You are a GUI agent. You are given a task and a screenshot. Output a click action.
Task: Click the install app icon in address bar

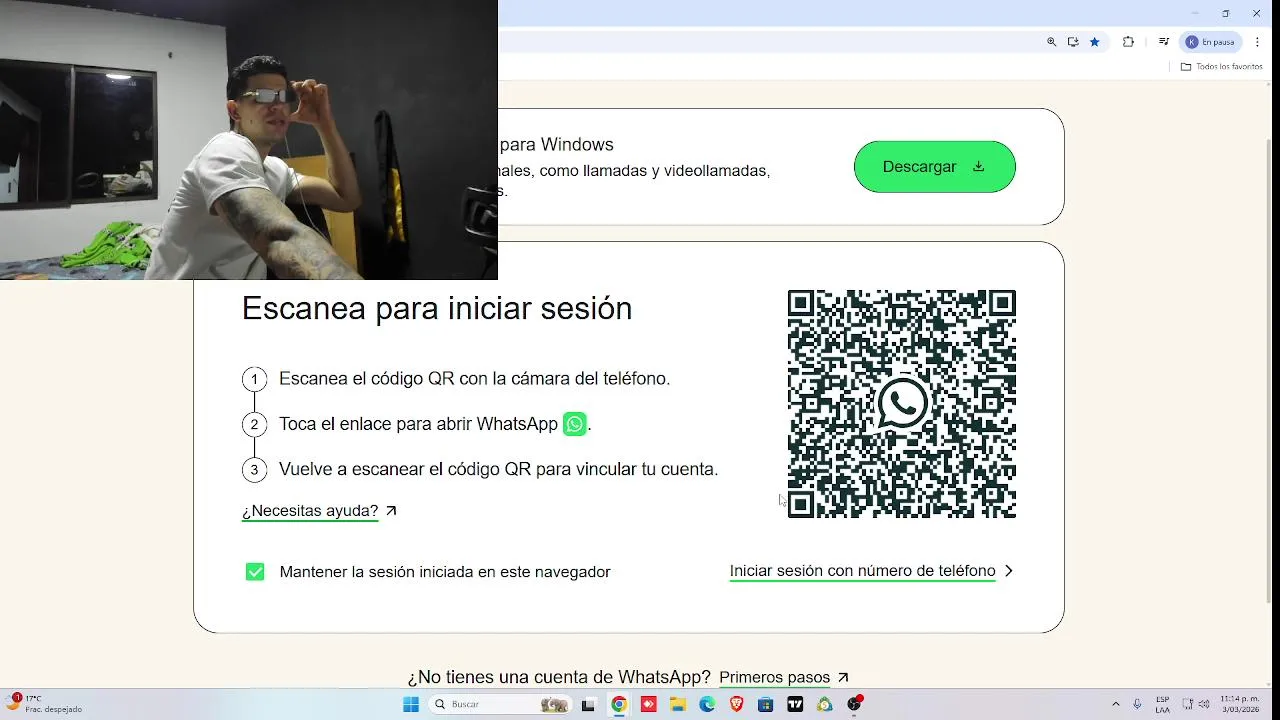point(1073,42)
